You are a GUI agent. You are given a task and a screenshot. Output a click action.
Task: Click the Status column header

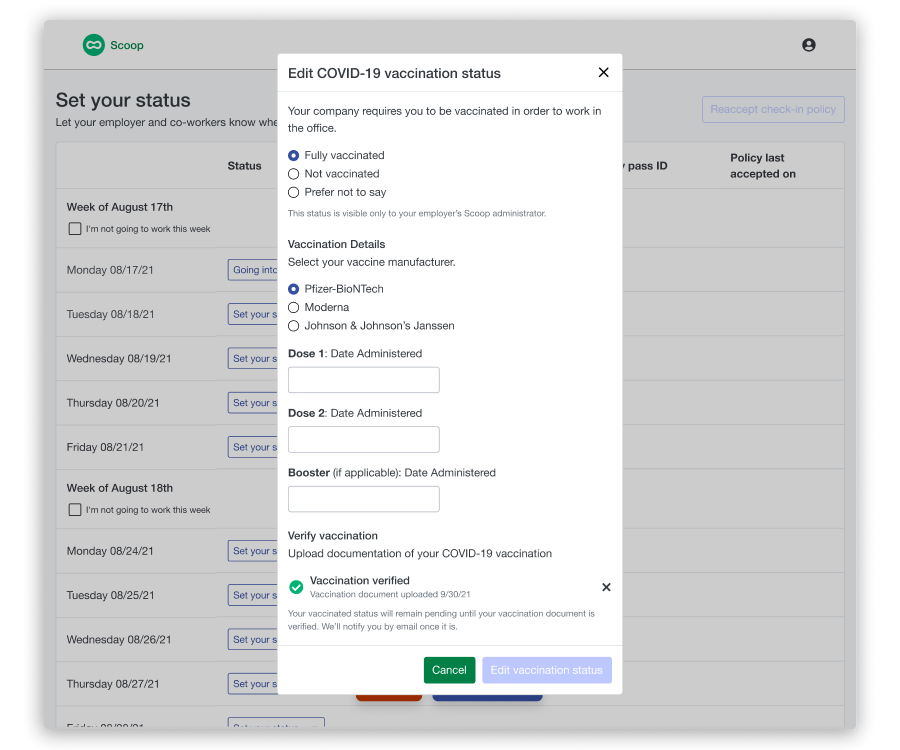point(245,166)
